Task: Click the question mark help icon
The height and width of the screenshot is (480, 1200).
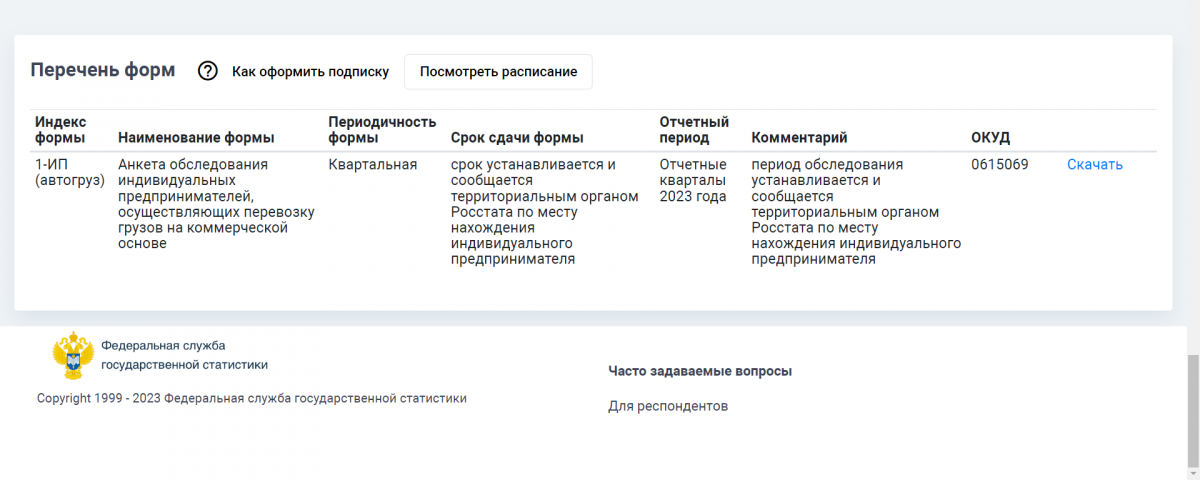Action: (x=208, y=71)
